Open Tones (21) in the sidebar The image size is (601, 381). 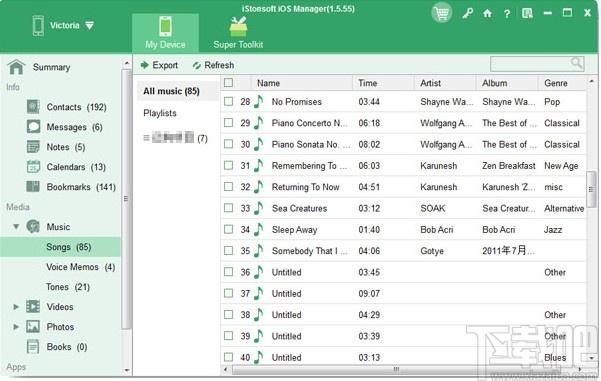[x=68, y=287]
